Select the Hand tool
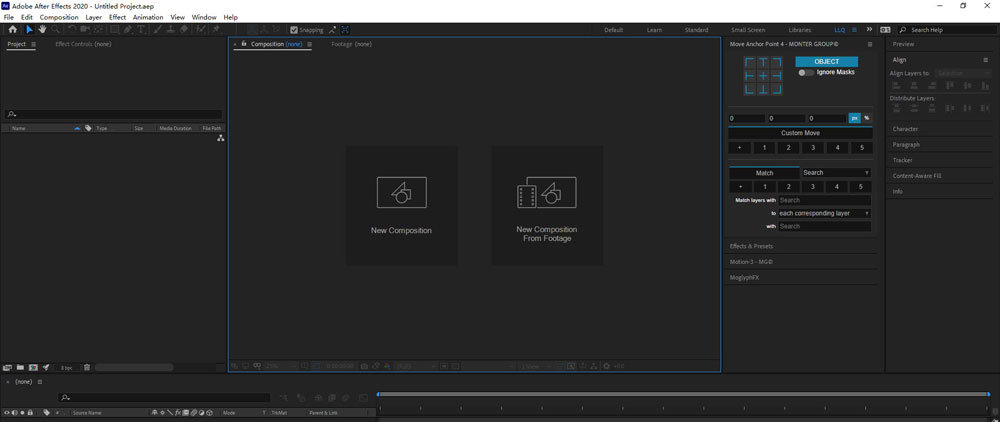 [42, 30]
